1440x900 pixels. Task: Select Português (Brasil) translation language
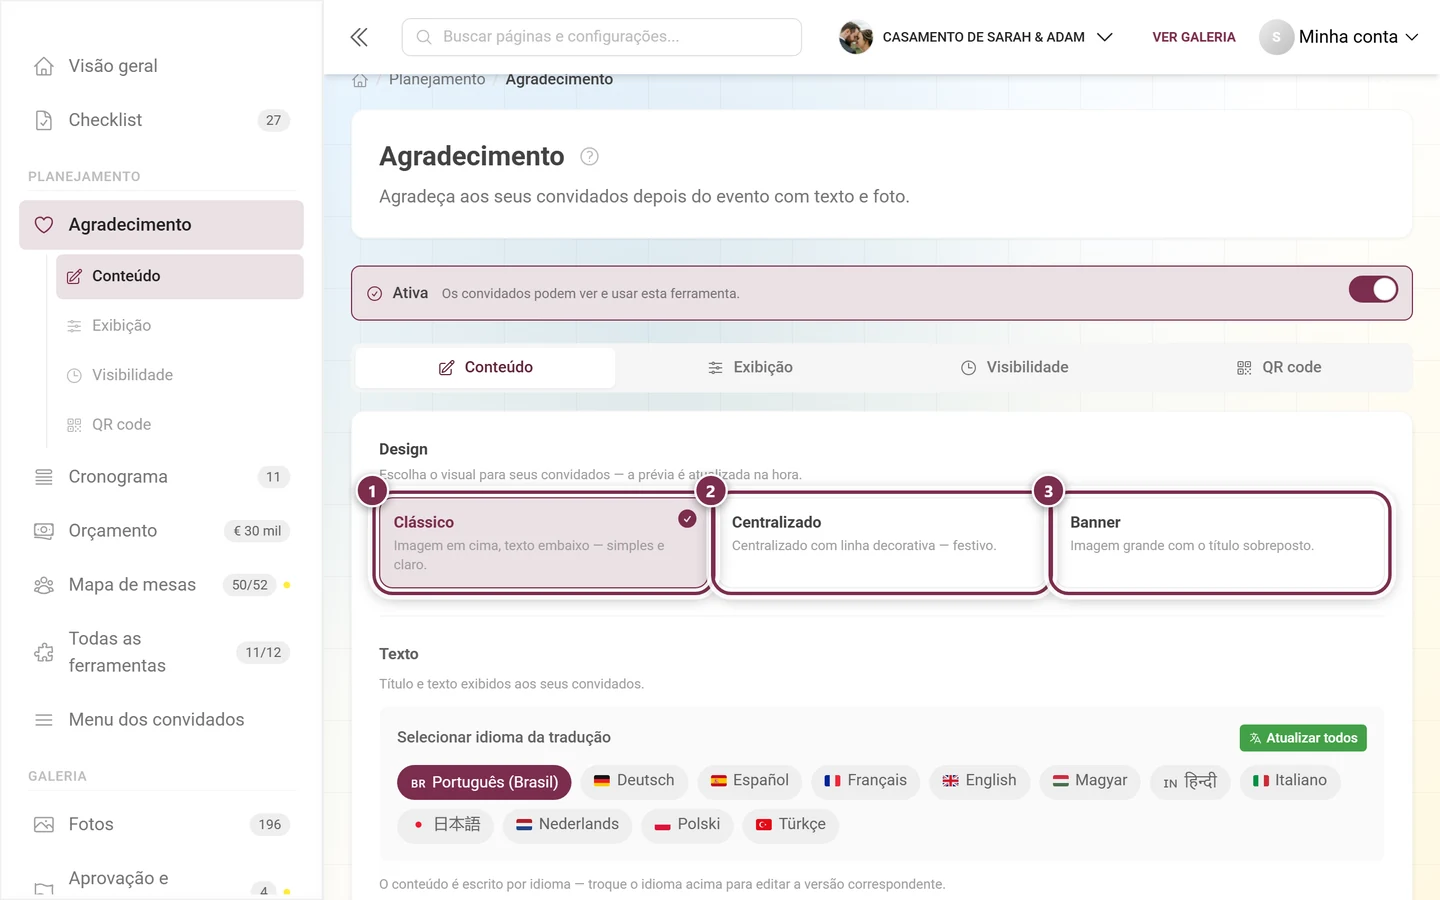click(484, 782)
